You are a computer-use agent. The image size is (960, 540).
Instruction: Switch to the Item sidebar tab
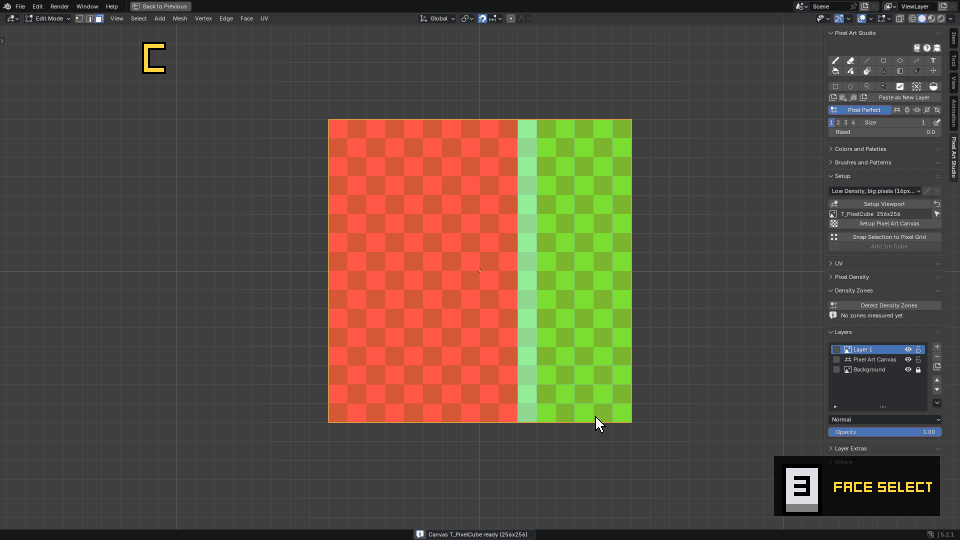click(x=954, y=38)
